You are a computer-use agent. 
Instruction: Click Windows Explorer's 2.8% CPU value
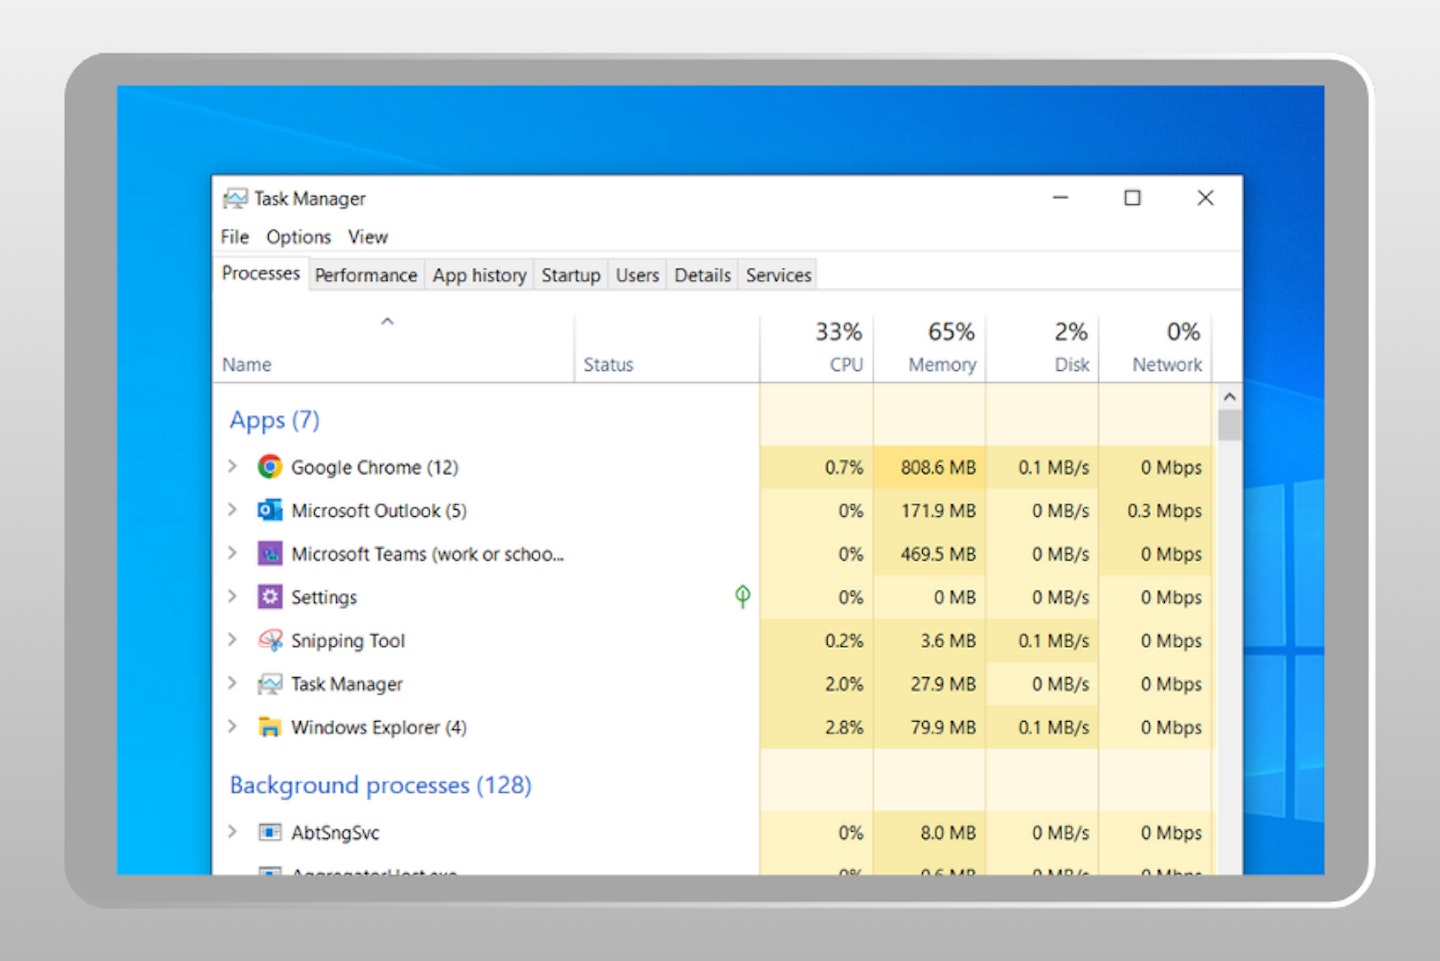pos(844,727)
